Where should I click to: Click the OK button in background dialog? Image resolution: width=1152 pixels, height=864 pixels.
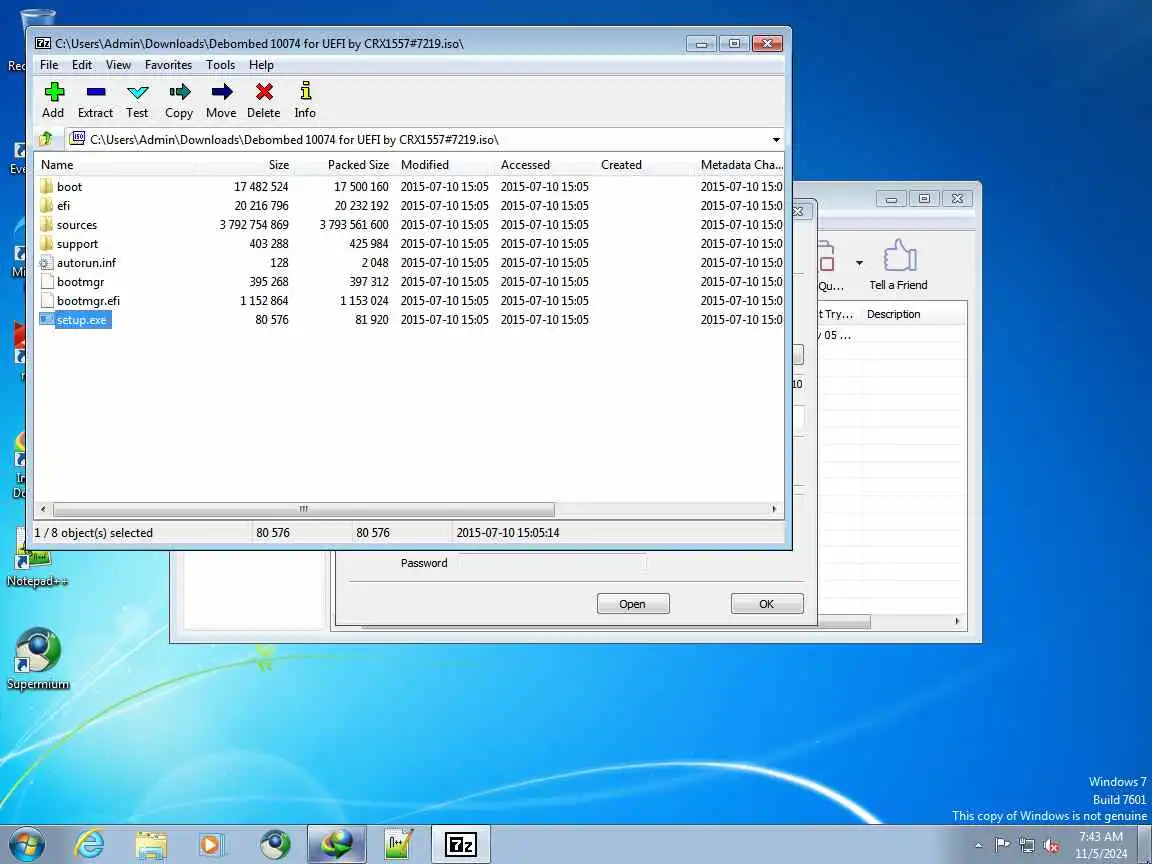pyautogui.click(x=766, y=604)
